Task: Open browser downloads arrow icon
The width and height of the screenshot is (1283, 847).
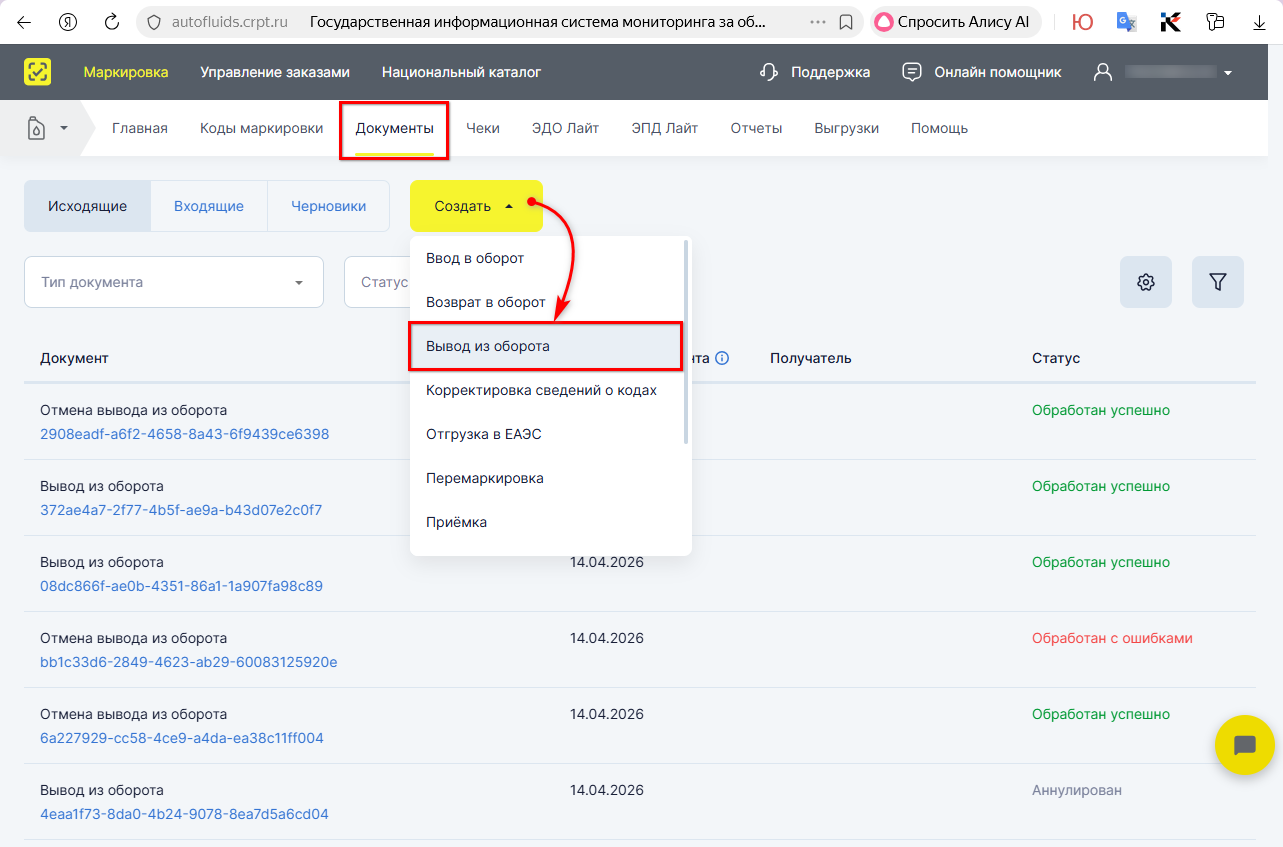Action: pos(1260,22)
